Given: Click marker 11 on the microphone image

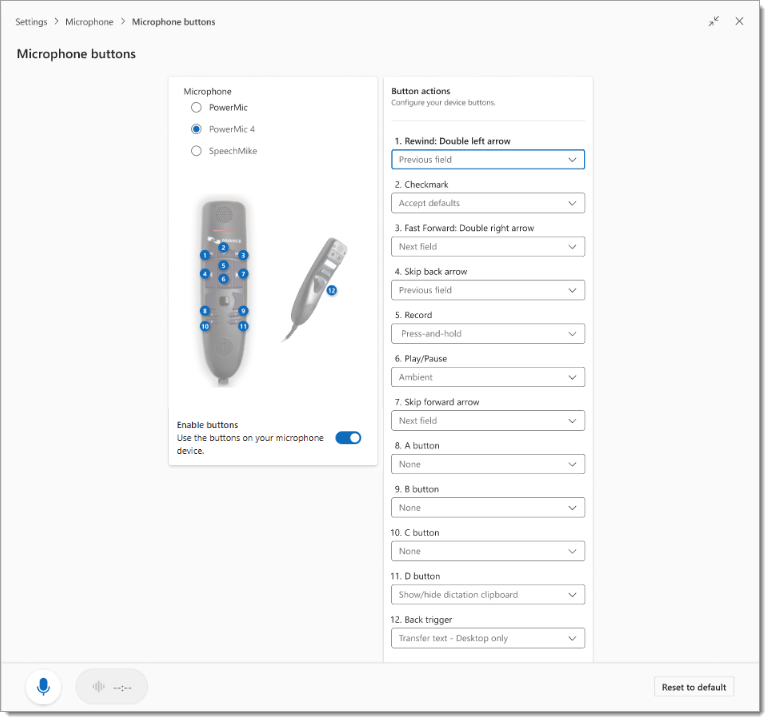Looking at the screenshot, I should tap(243, 326).
